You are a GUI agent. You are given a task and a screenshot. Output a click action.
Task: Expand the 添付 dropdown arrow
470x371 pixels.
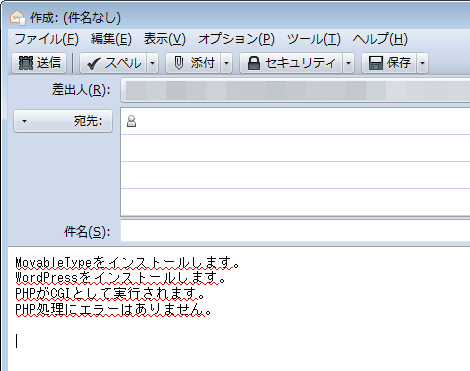tap(226, 63)
